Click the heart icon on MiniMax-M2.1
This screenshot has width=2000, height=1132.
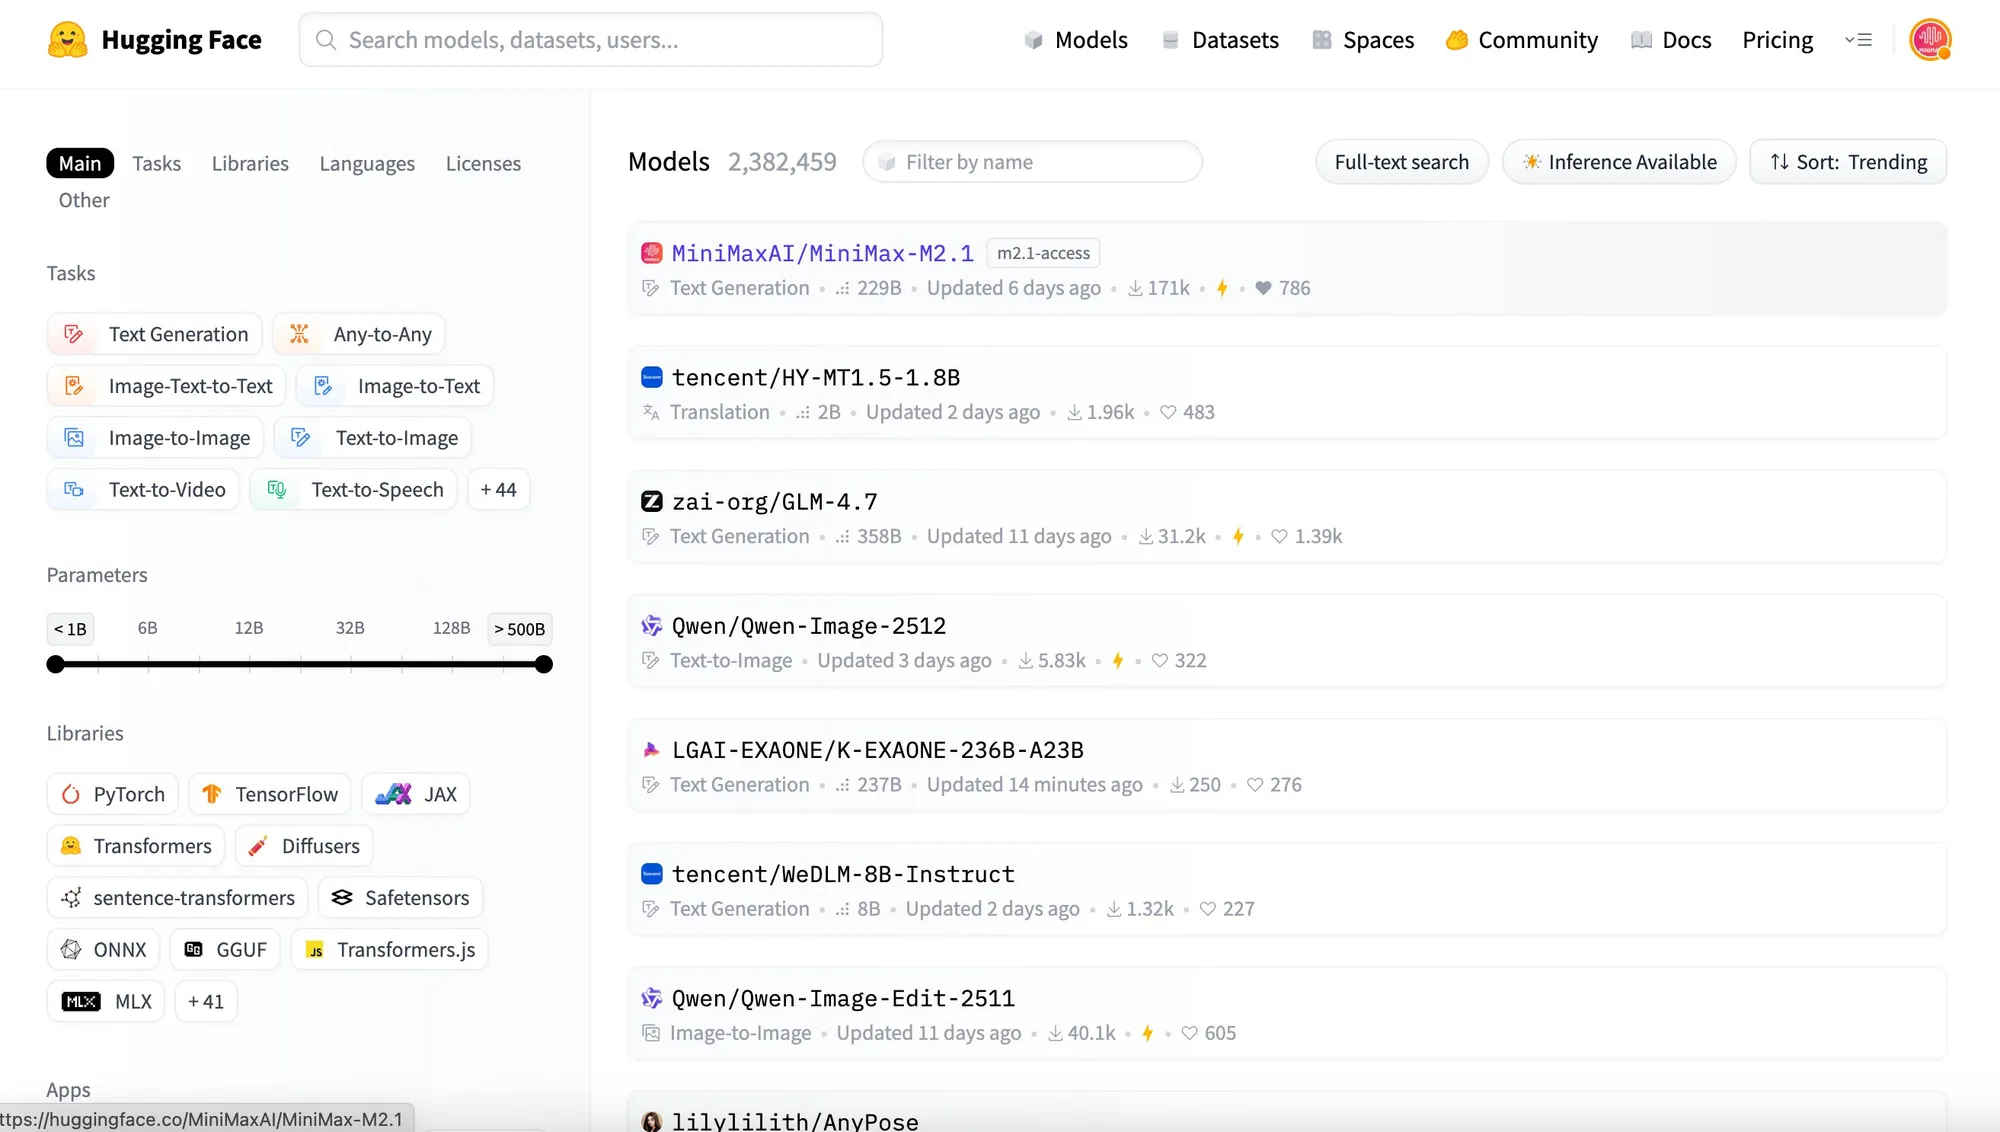[1263, 288]
